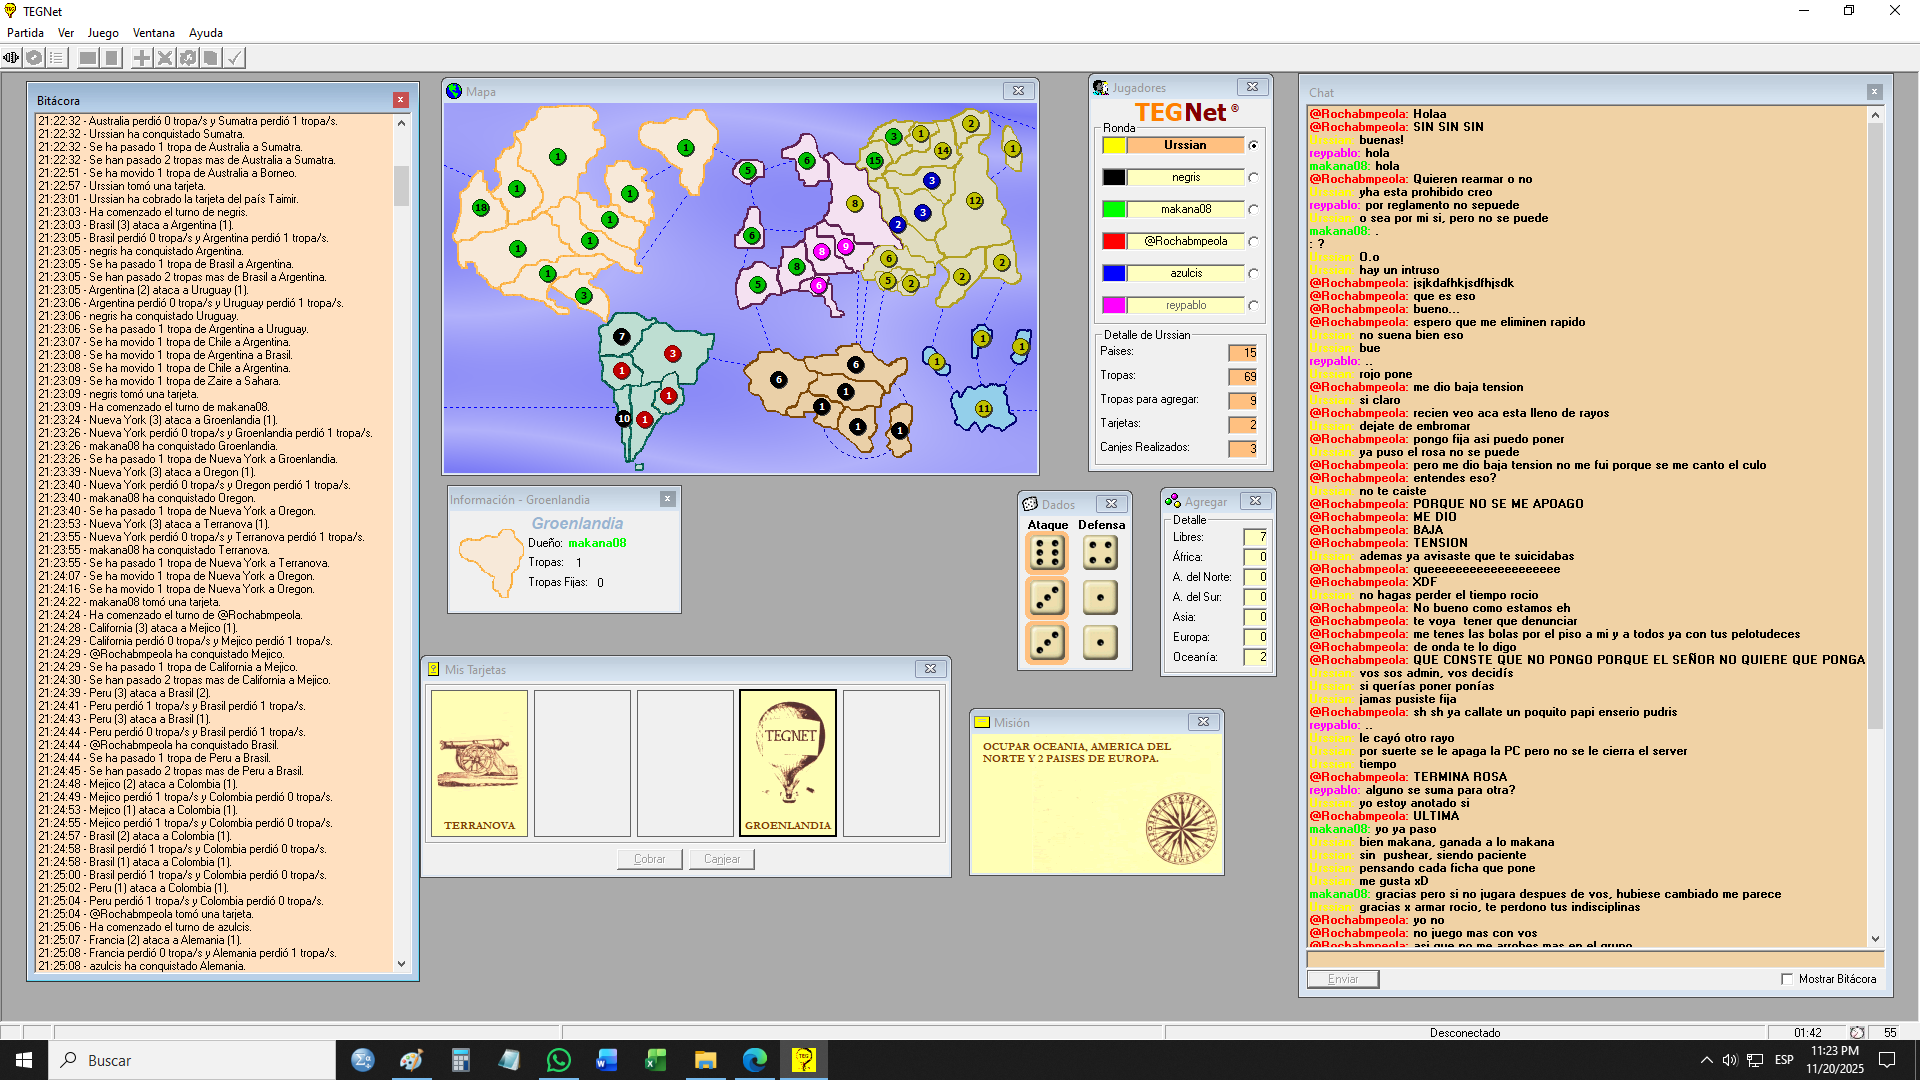
Task: Select the radio button next to negris
Action: tap(1253, 178)
